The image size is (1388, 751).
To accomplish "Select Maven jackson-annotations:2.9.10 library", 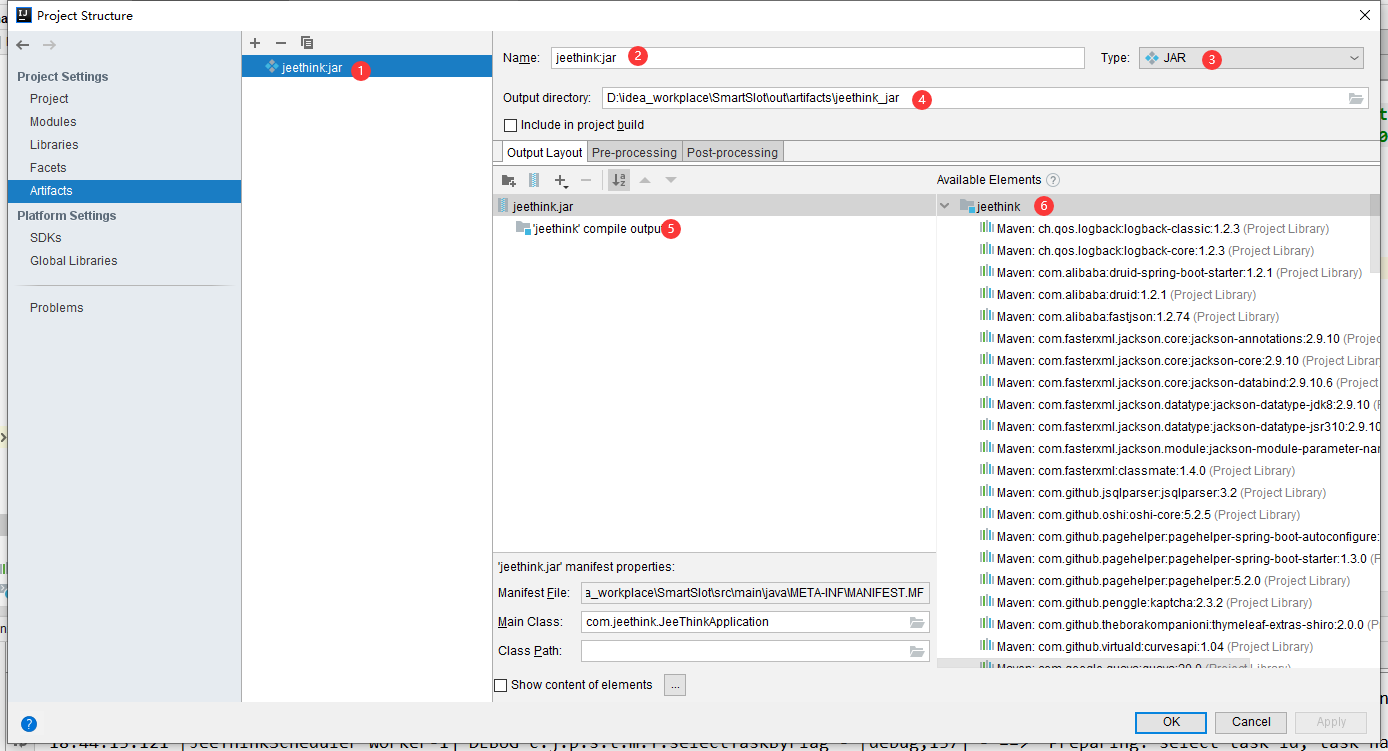I will click(x=1179, y=339).
